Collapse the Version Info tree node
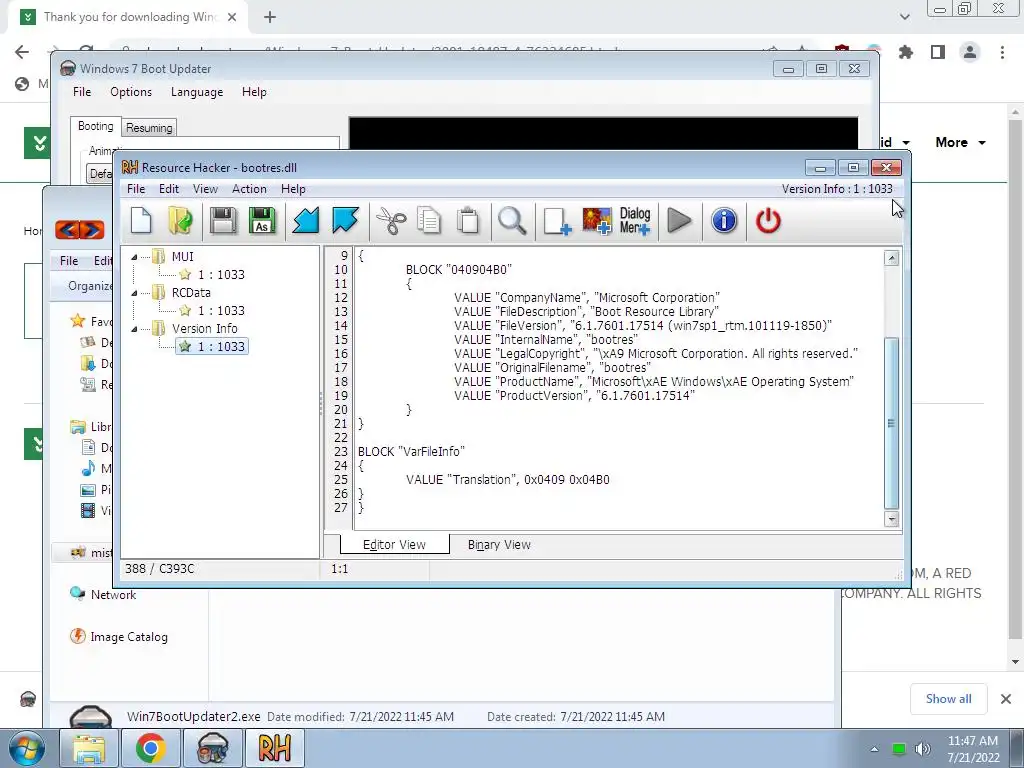Viewport: 1024px width, 768px height. pyautogui.click(x=134, y=329)
